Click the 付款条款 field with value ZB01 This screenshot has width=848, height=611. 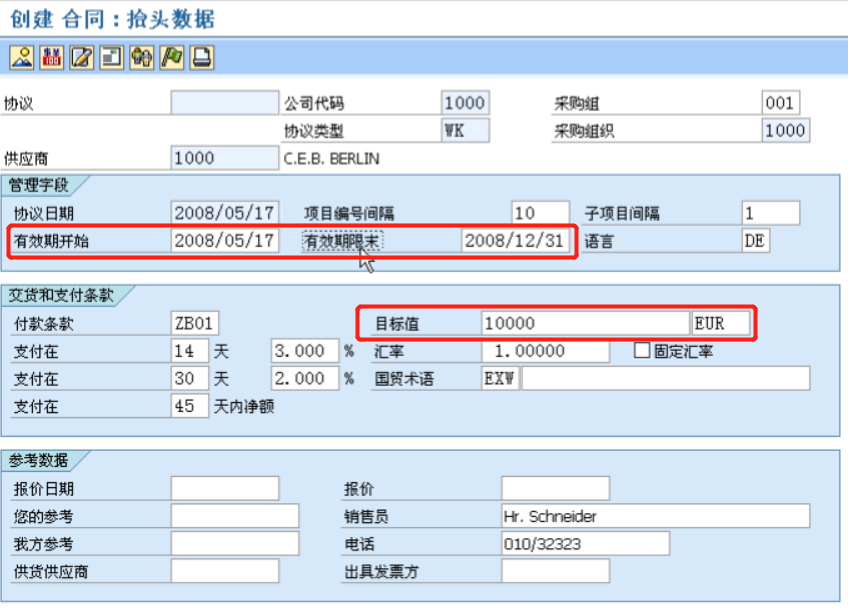(x=193, y=322)
